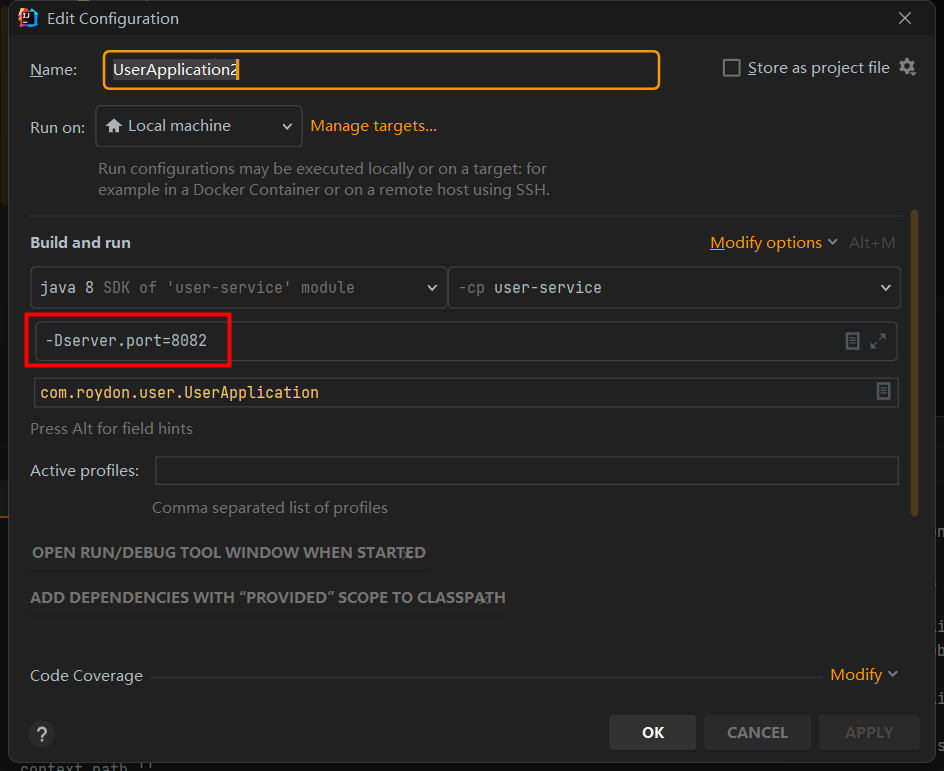Open the Run on Local machine dropdown

(x=198, y=126)
